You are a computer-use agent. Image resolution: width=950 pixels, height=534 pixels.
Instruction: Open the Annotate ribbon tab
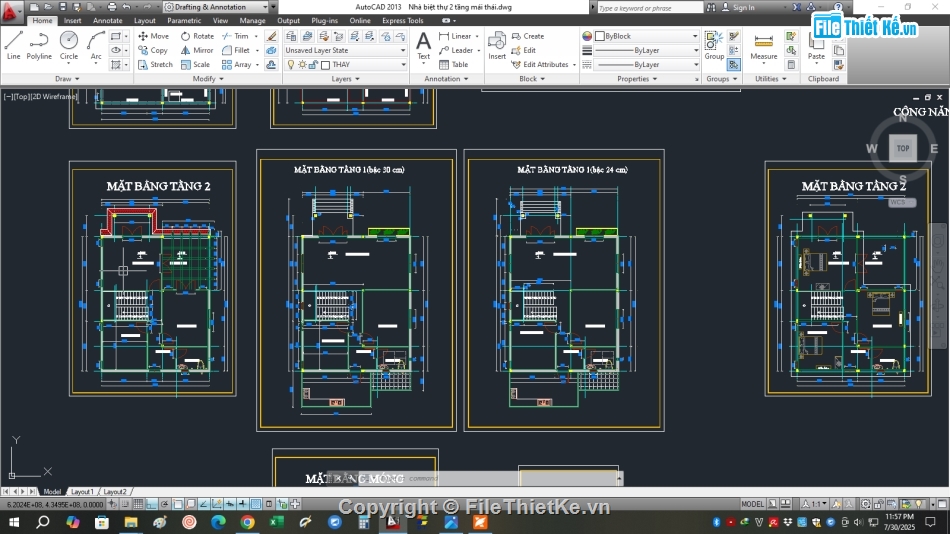point(107,21)
